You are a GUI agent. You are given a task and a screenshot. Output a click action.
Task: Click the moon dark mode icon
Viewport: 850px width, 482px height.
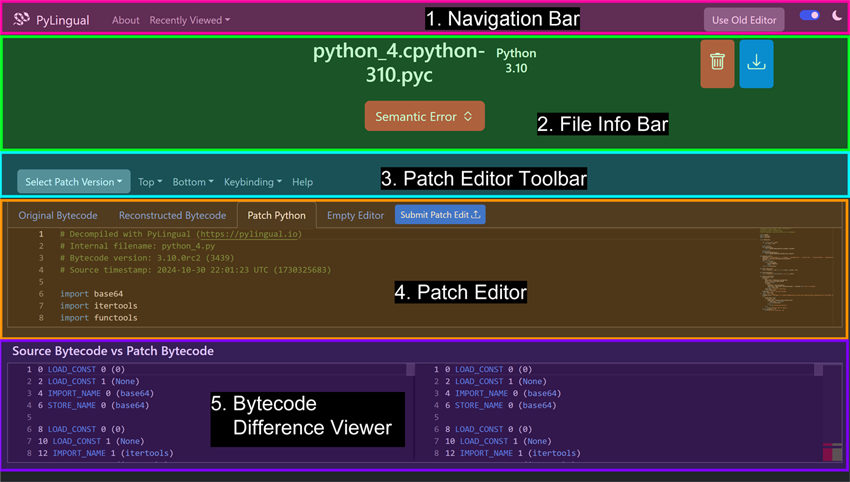[836, 16]
